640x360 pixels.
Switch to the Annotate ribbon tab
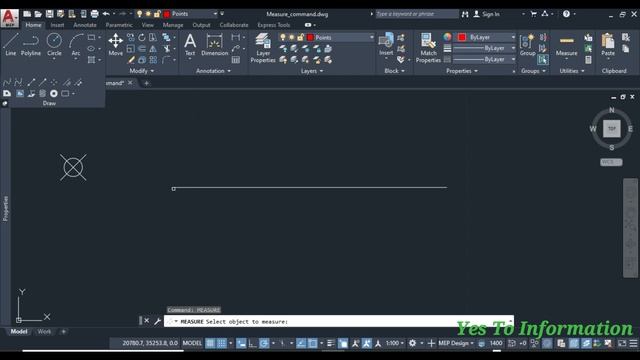click(85, 25)
